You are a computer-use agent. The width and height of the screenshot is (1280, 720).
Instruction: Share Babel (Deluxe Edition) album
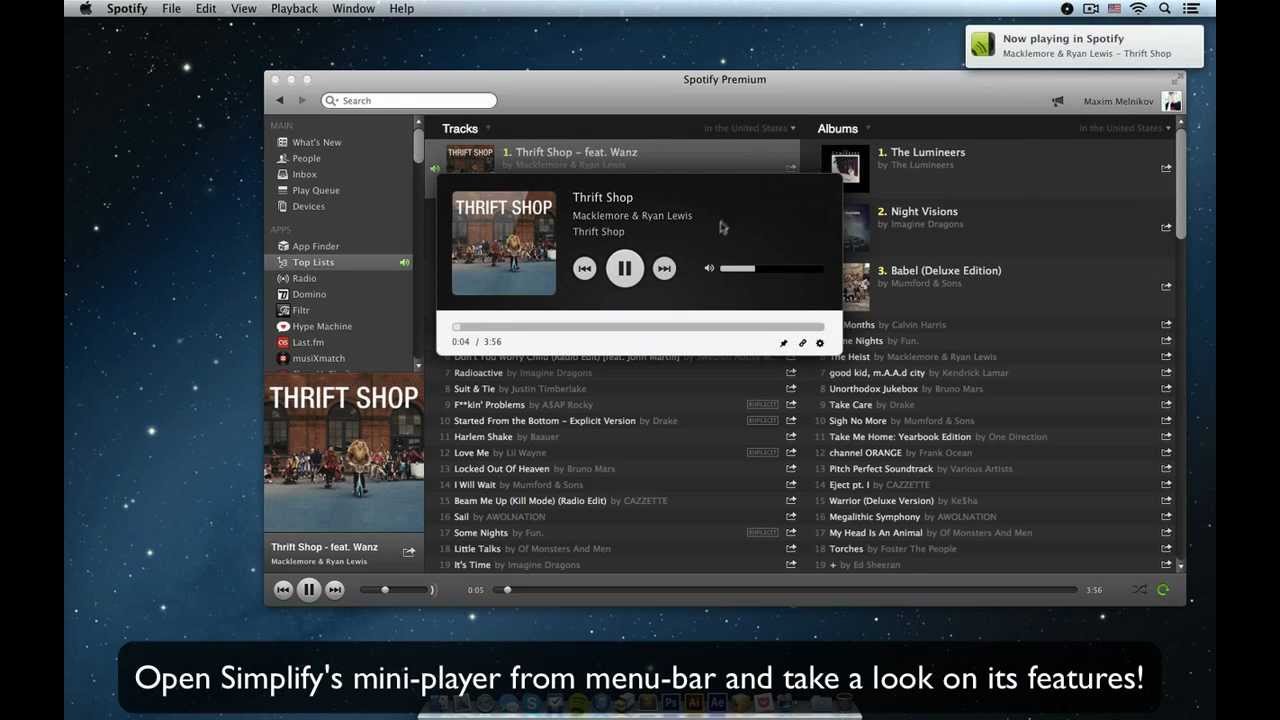[1166, 287]
